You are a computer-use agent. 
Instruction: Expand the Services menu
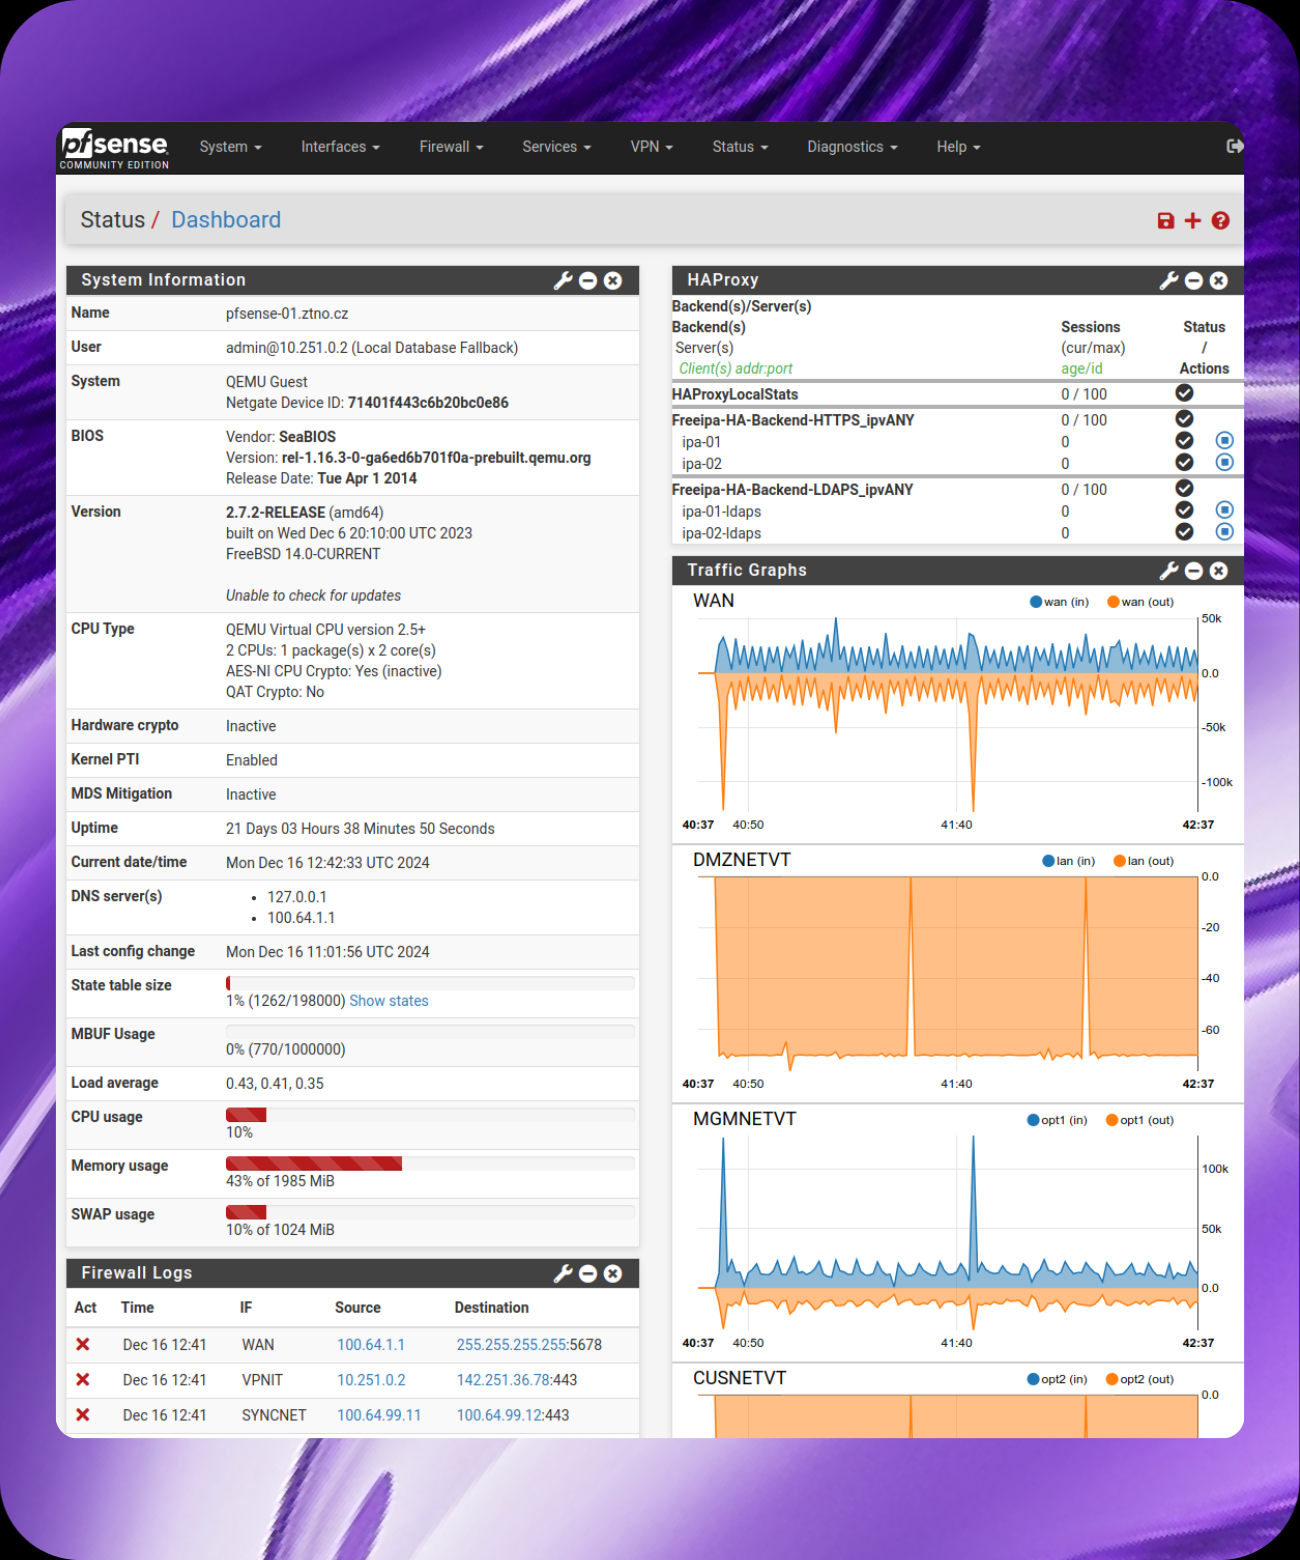pyautogui.click(x=556, y=147)
